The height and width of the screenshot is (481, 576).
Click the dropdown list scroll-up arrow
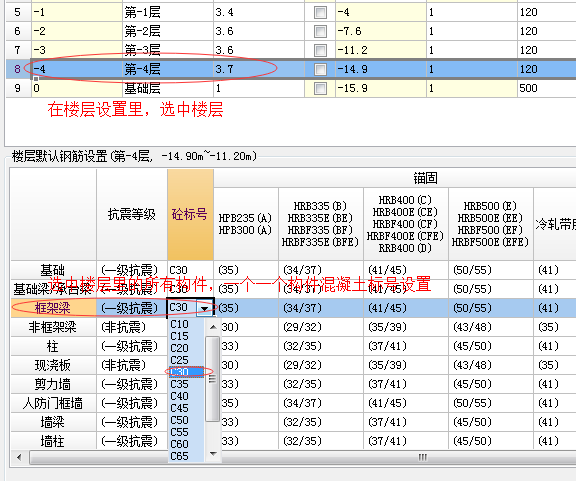click(x=213, y=327)
